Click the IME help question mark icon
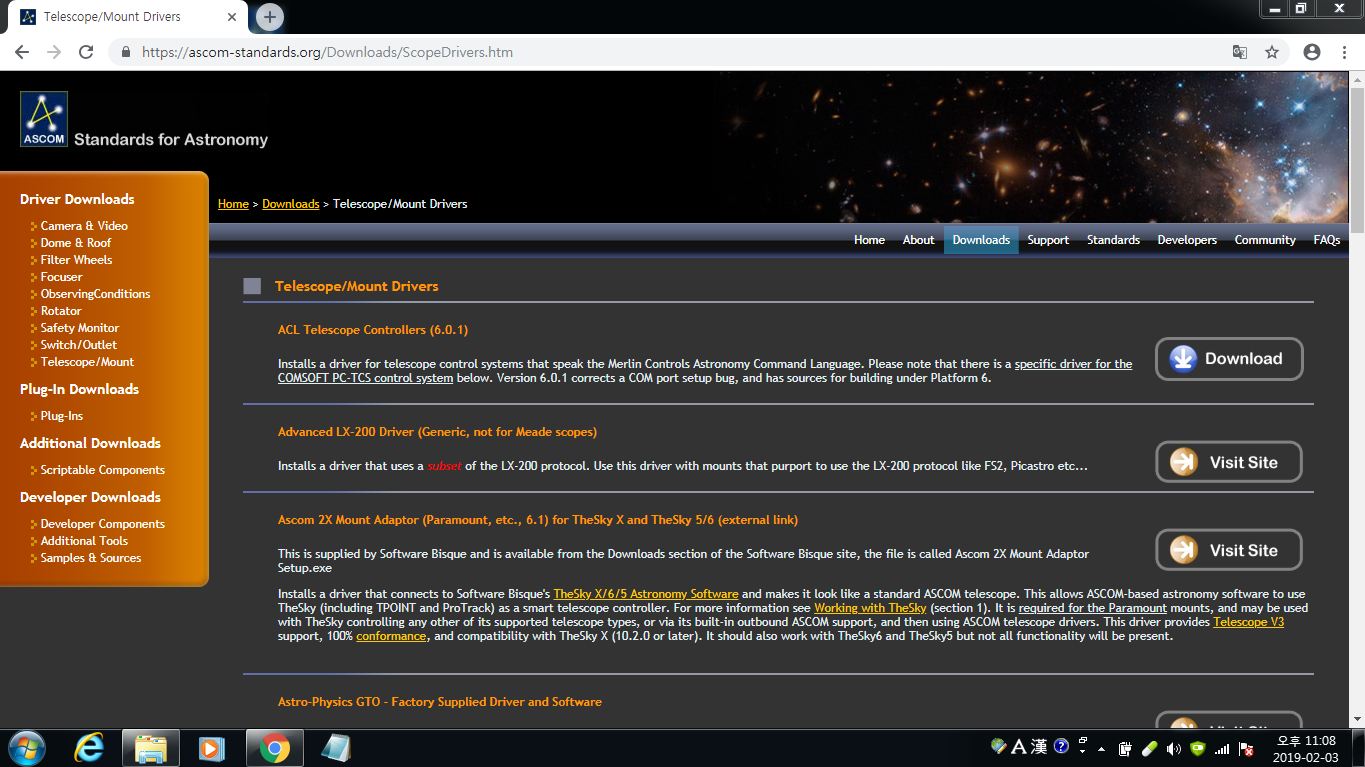1365x767 pixels. pyautogui.click(x=1061, y=746)
